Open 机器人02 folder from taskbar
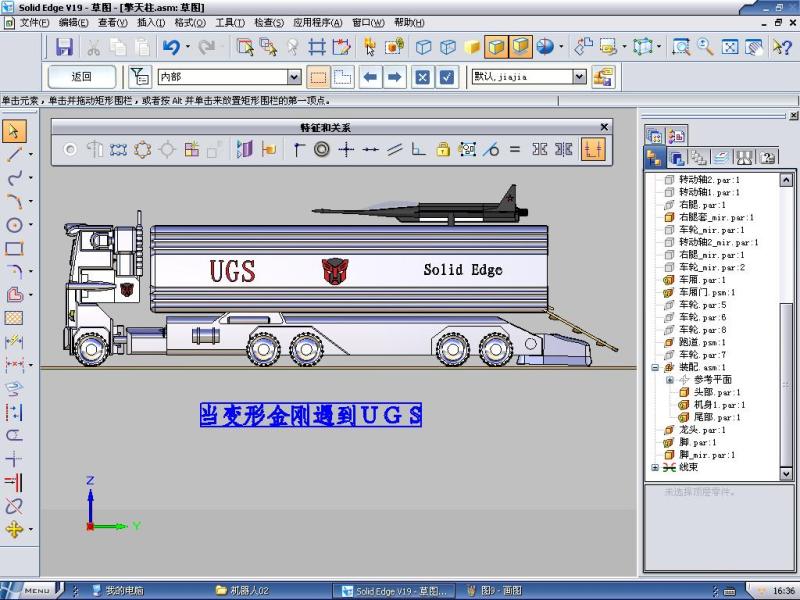This screenshot has height=600, width=800. click(x=242, y=591)
